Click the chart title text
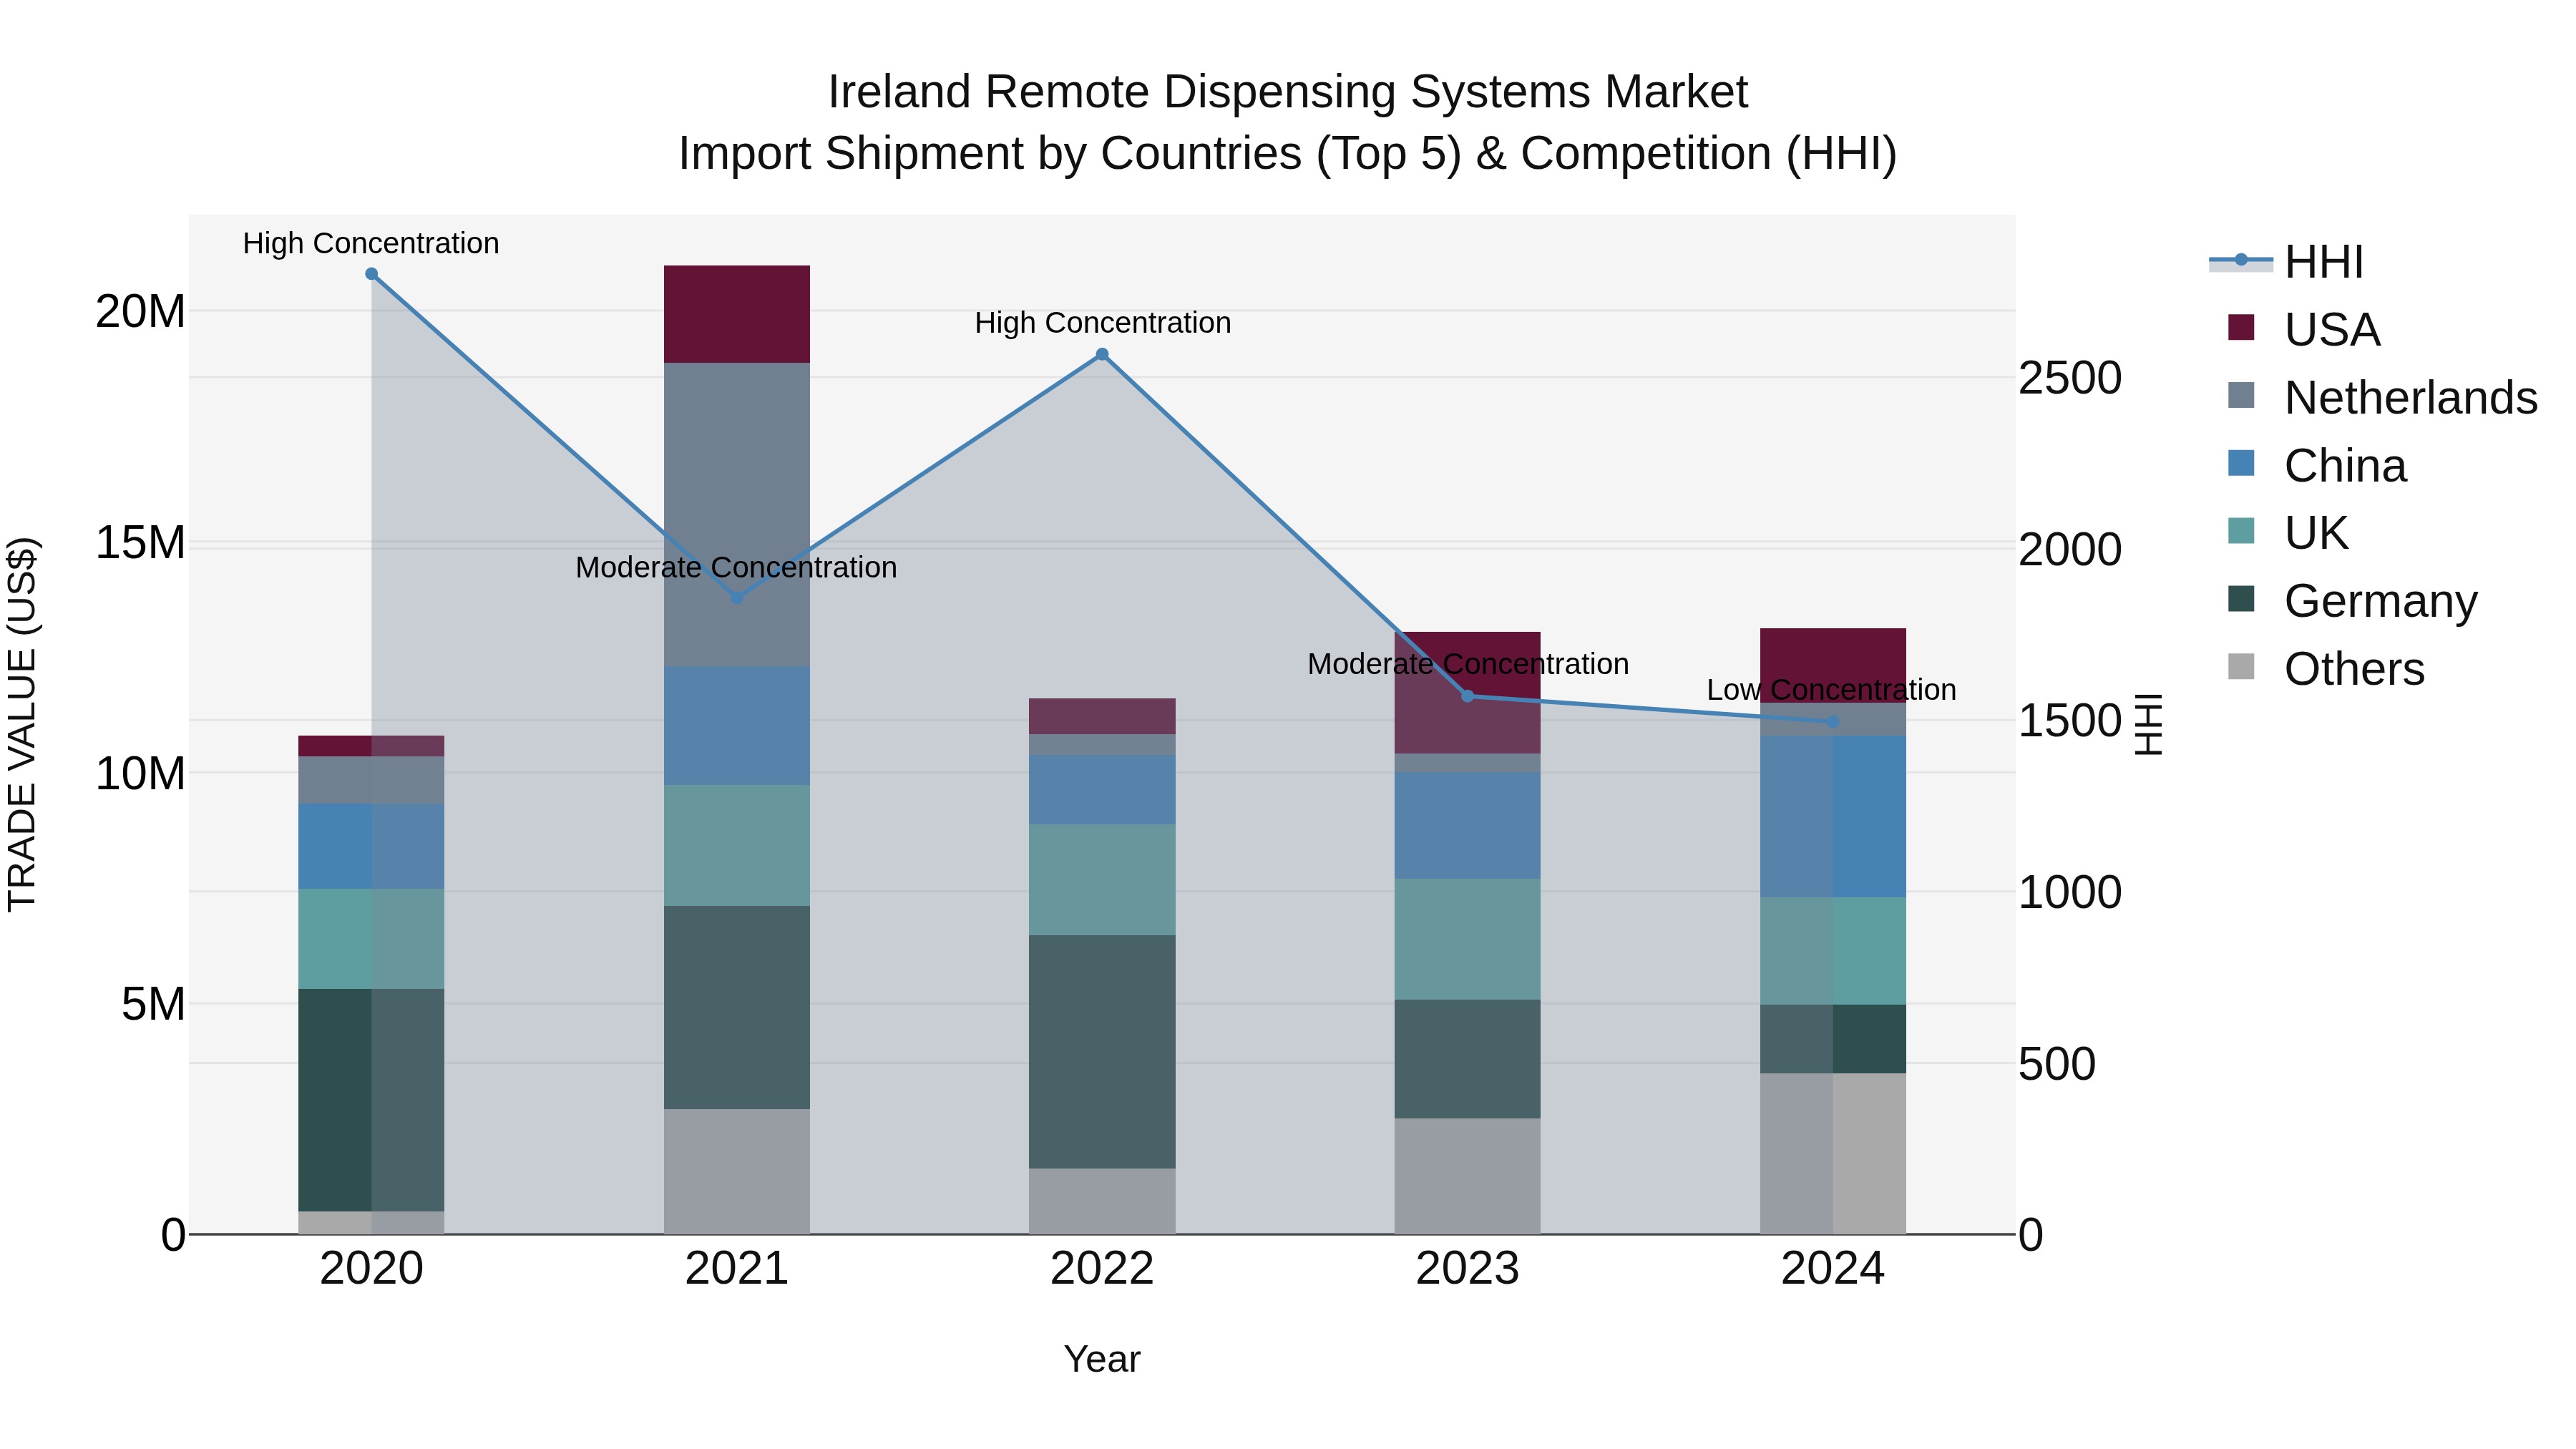 click(1288, 122)
